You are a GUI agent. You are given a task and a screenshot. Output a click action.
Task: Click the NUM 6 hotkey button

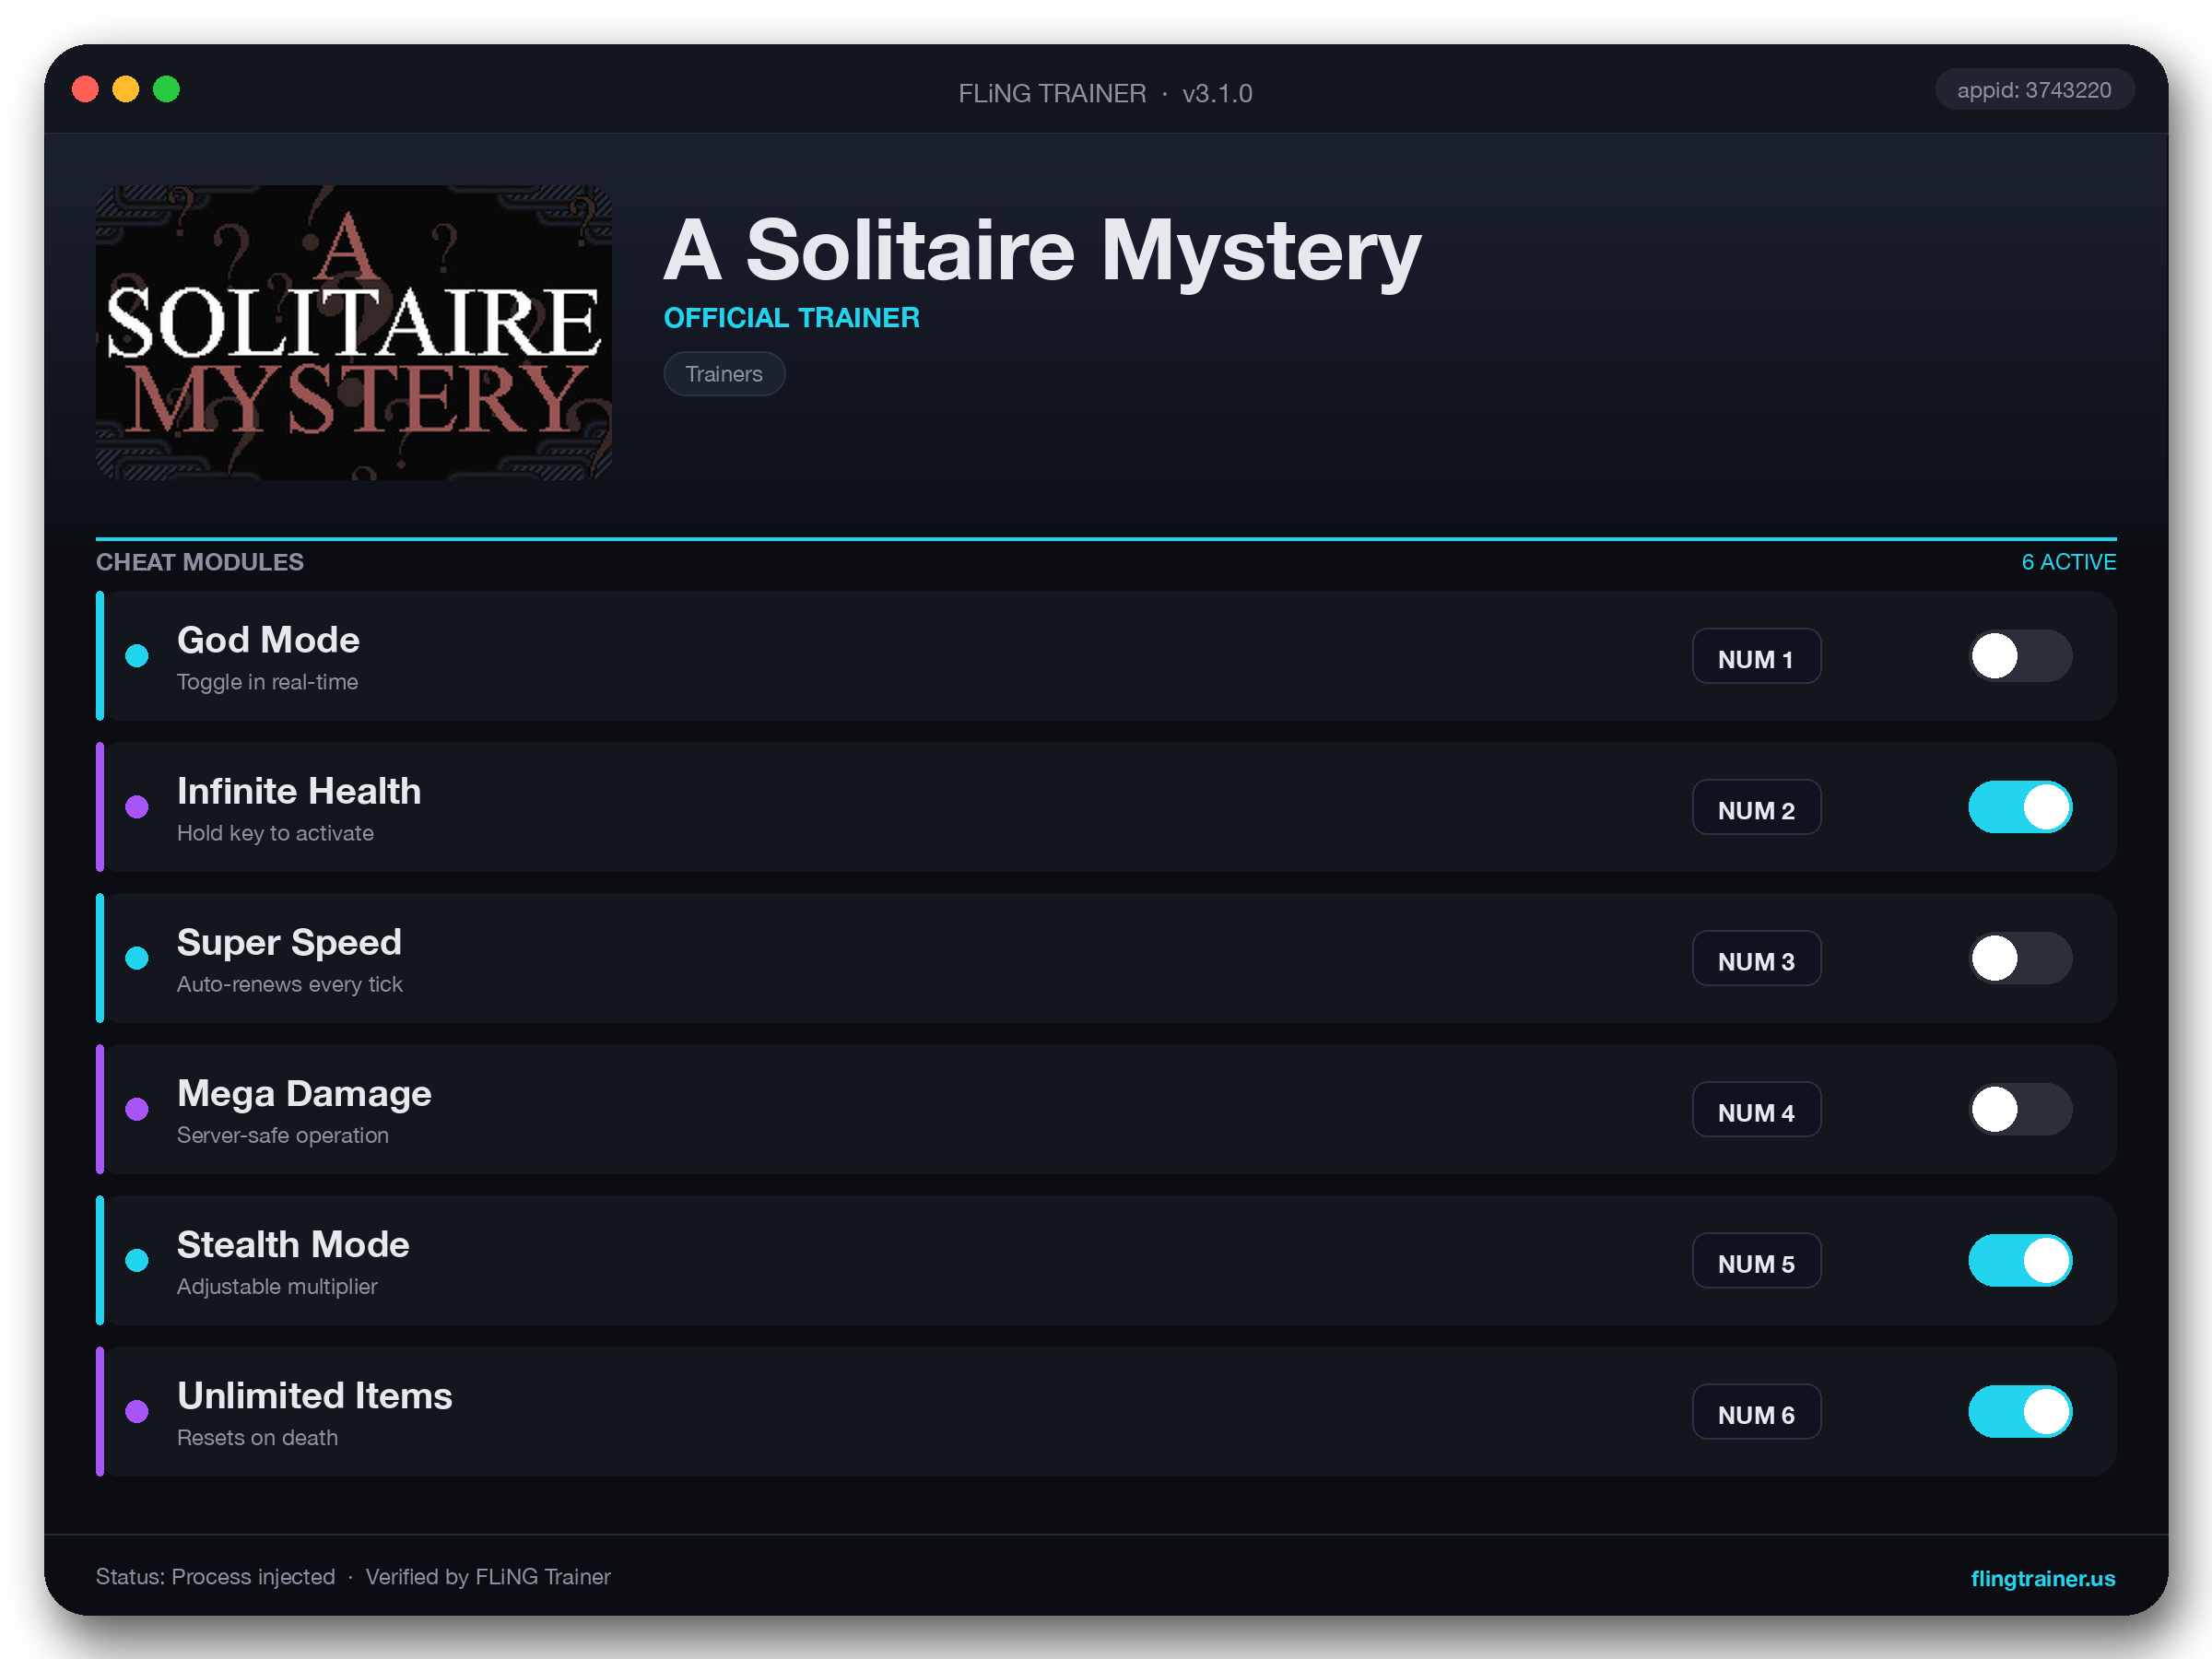click(x=1756, y=1412)
